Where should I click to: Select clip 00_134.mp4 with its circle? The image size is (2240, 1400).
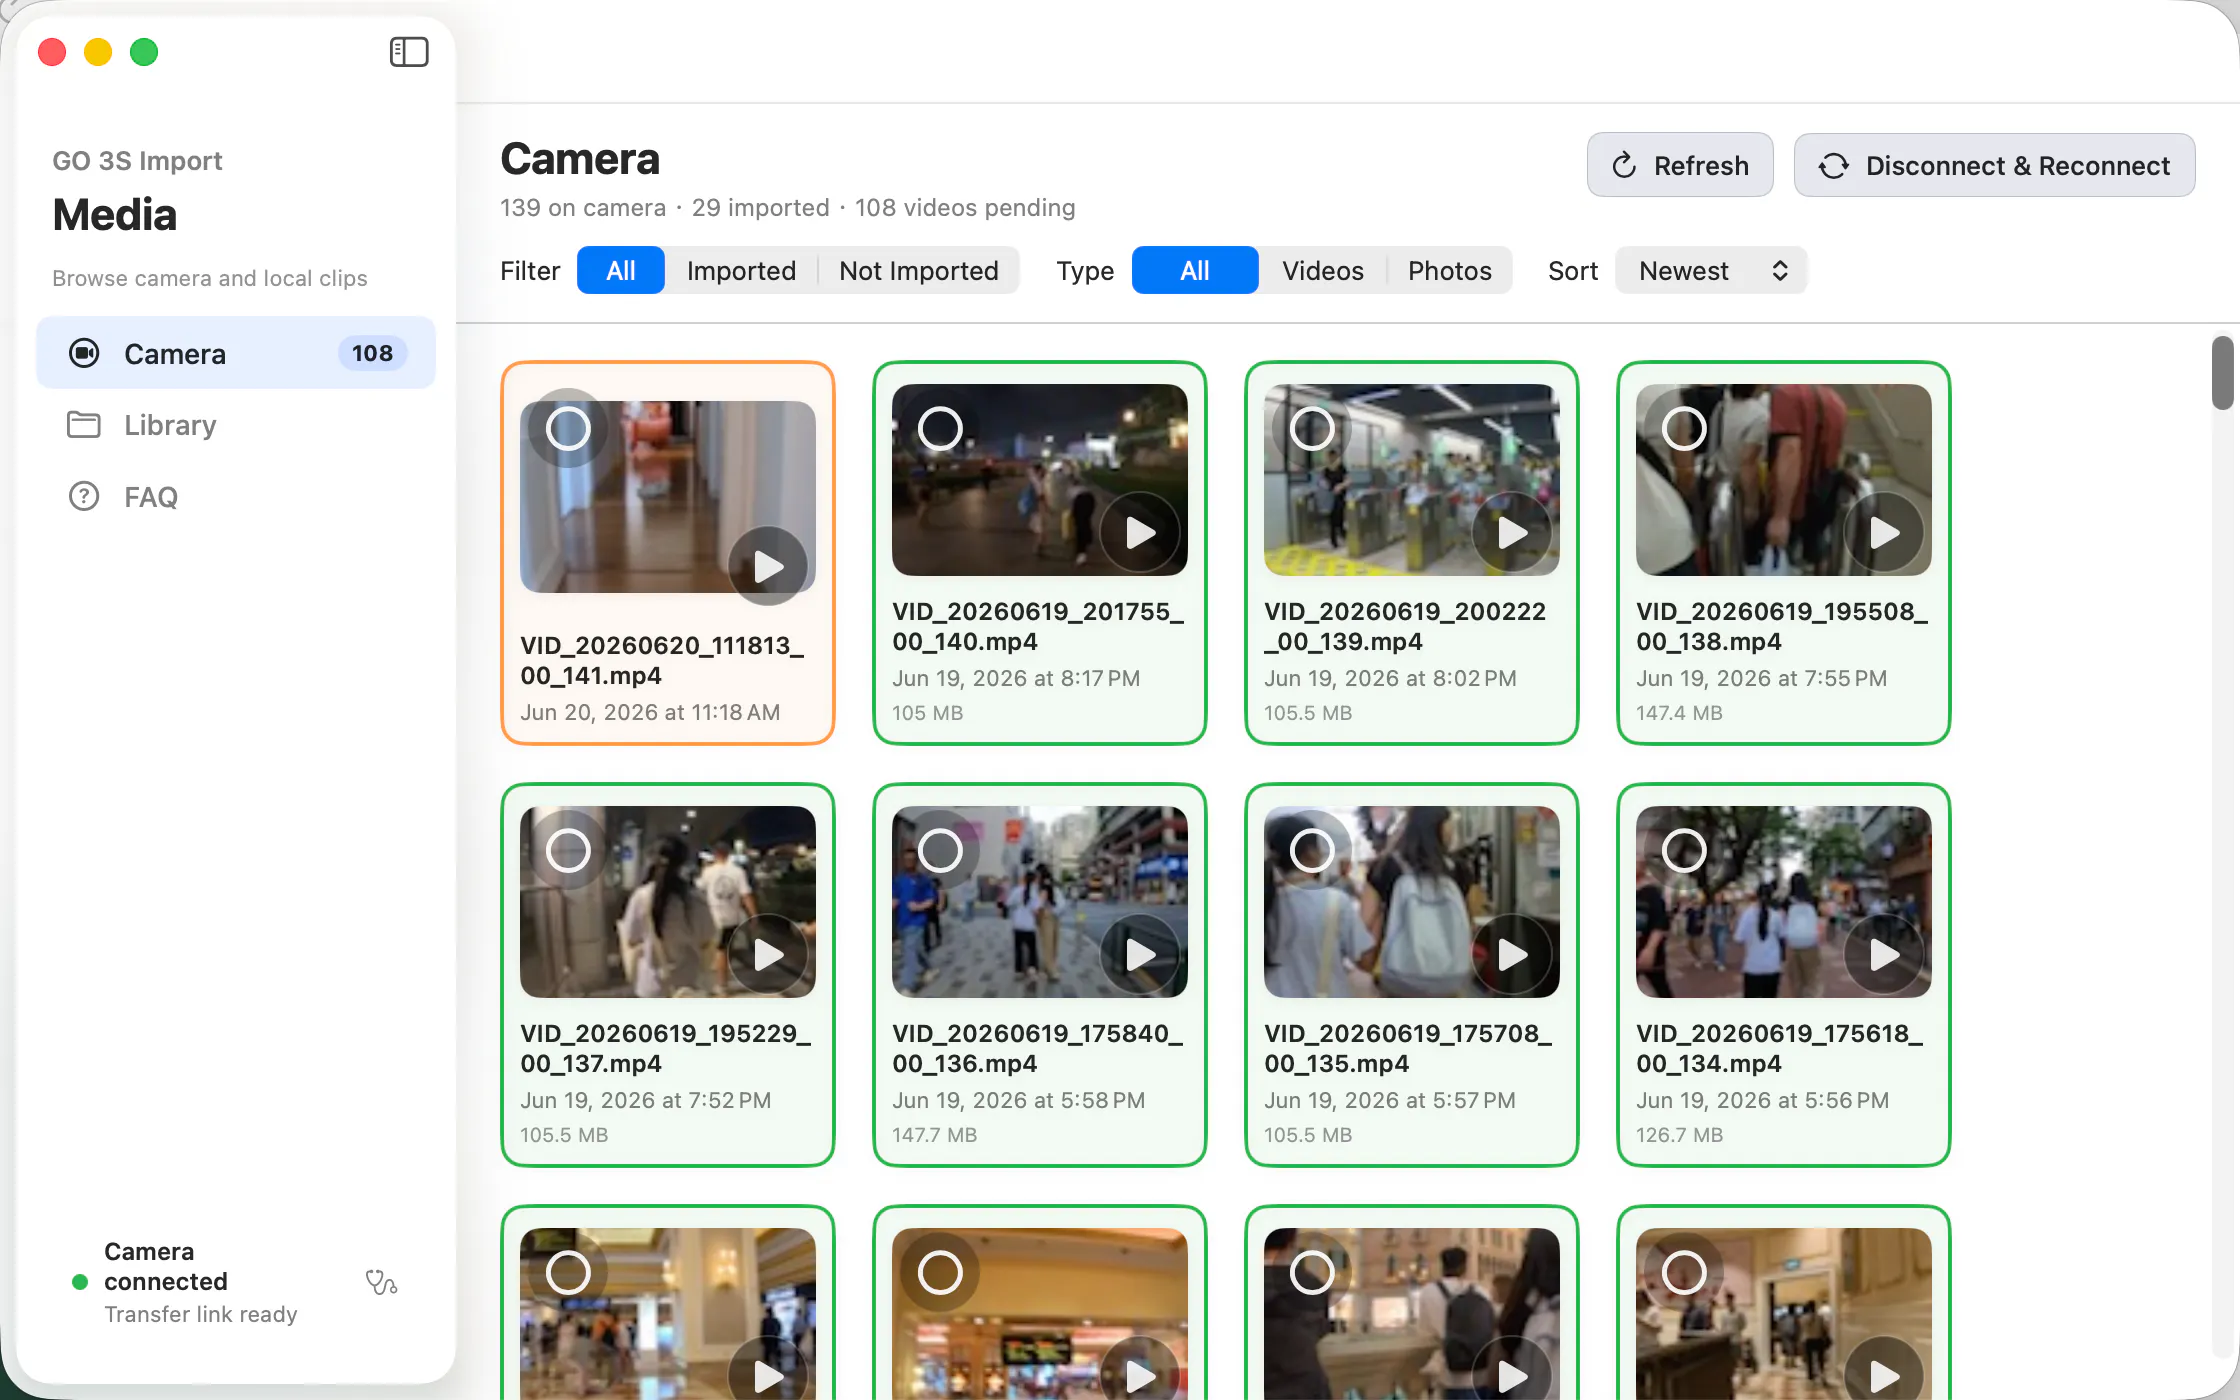click(x=1684, y=851)
